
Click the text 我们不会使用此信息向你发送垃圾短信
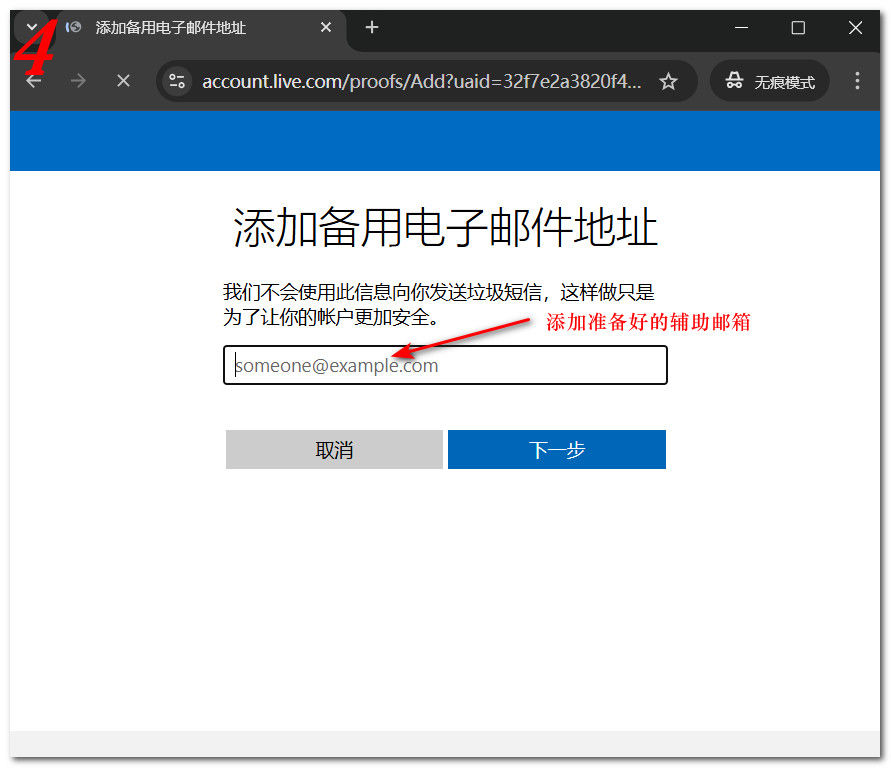tap(382, 292)
